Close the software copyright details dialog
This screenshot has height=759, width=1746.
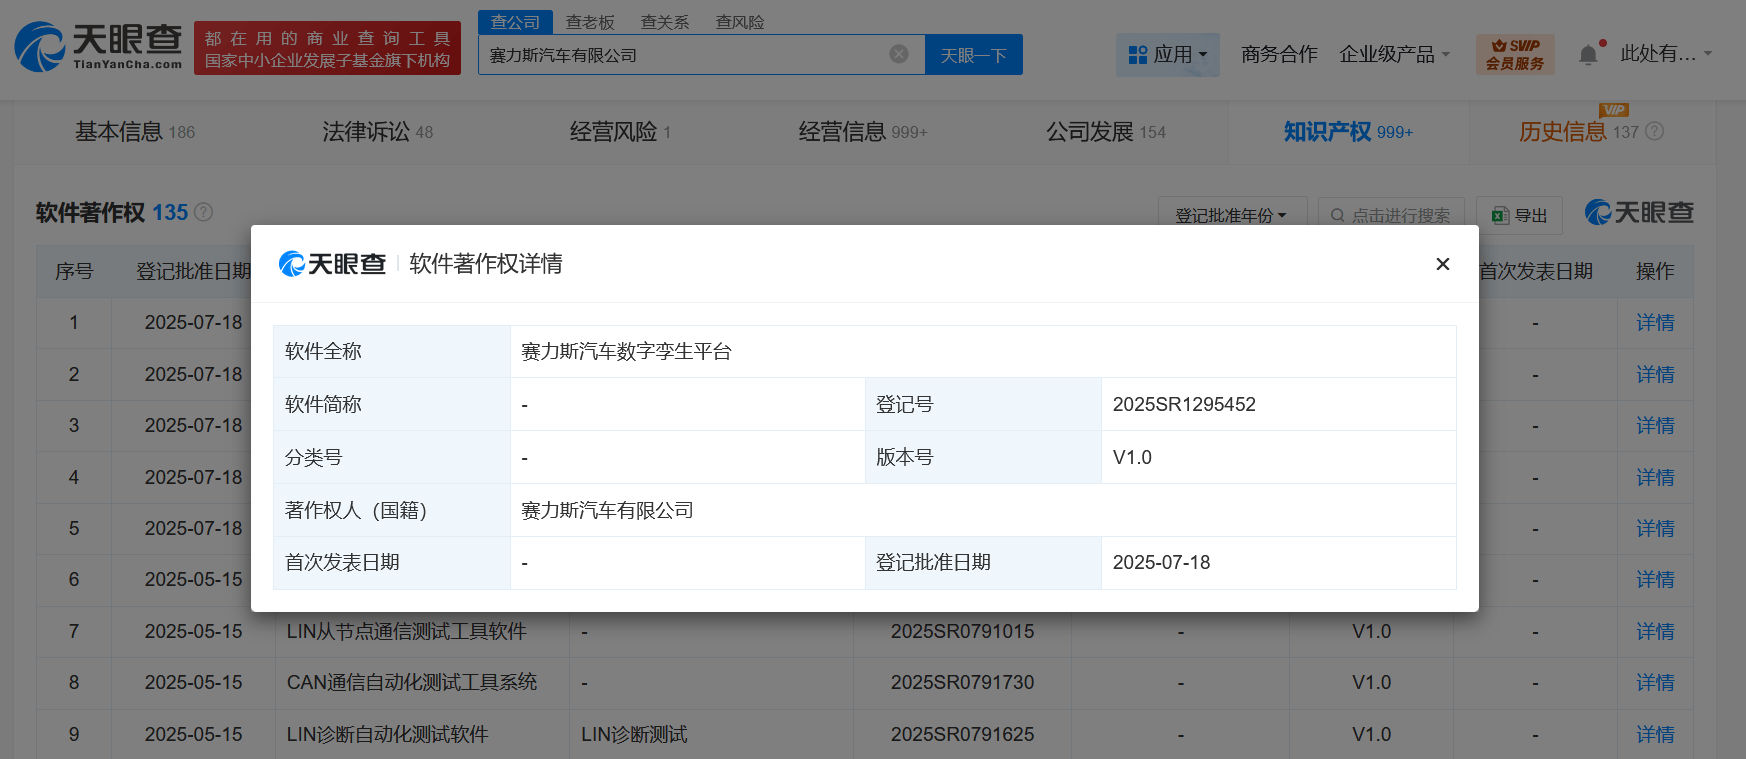[x=1442, y=264]
